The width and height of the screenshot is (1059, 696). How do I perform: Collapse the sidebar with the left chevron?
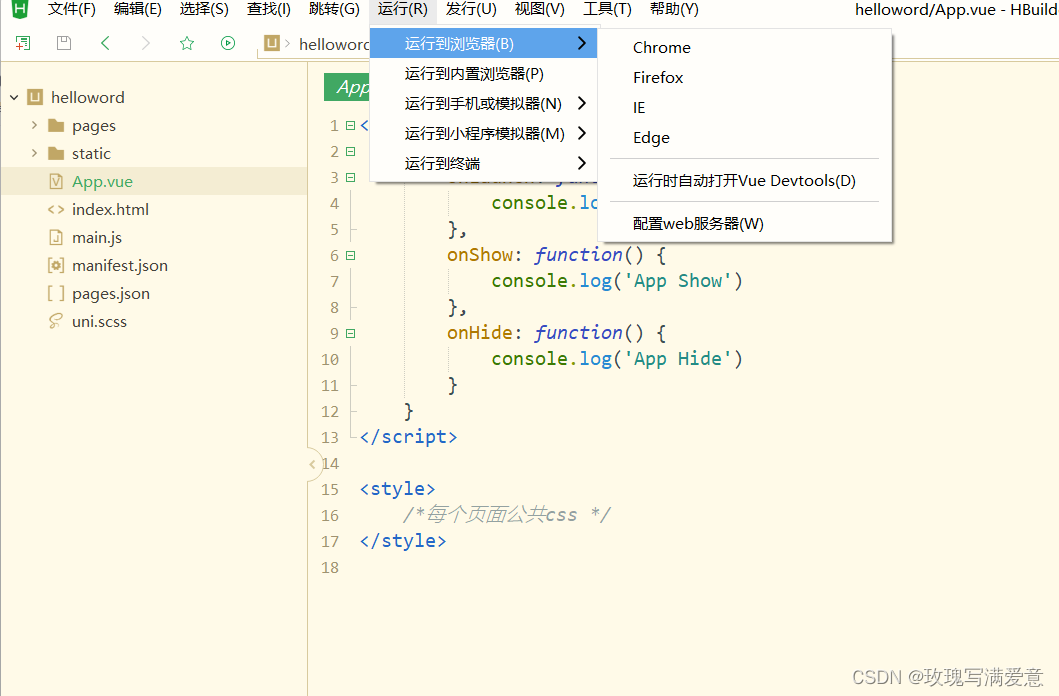coord(313,464)
